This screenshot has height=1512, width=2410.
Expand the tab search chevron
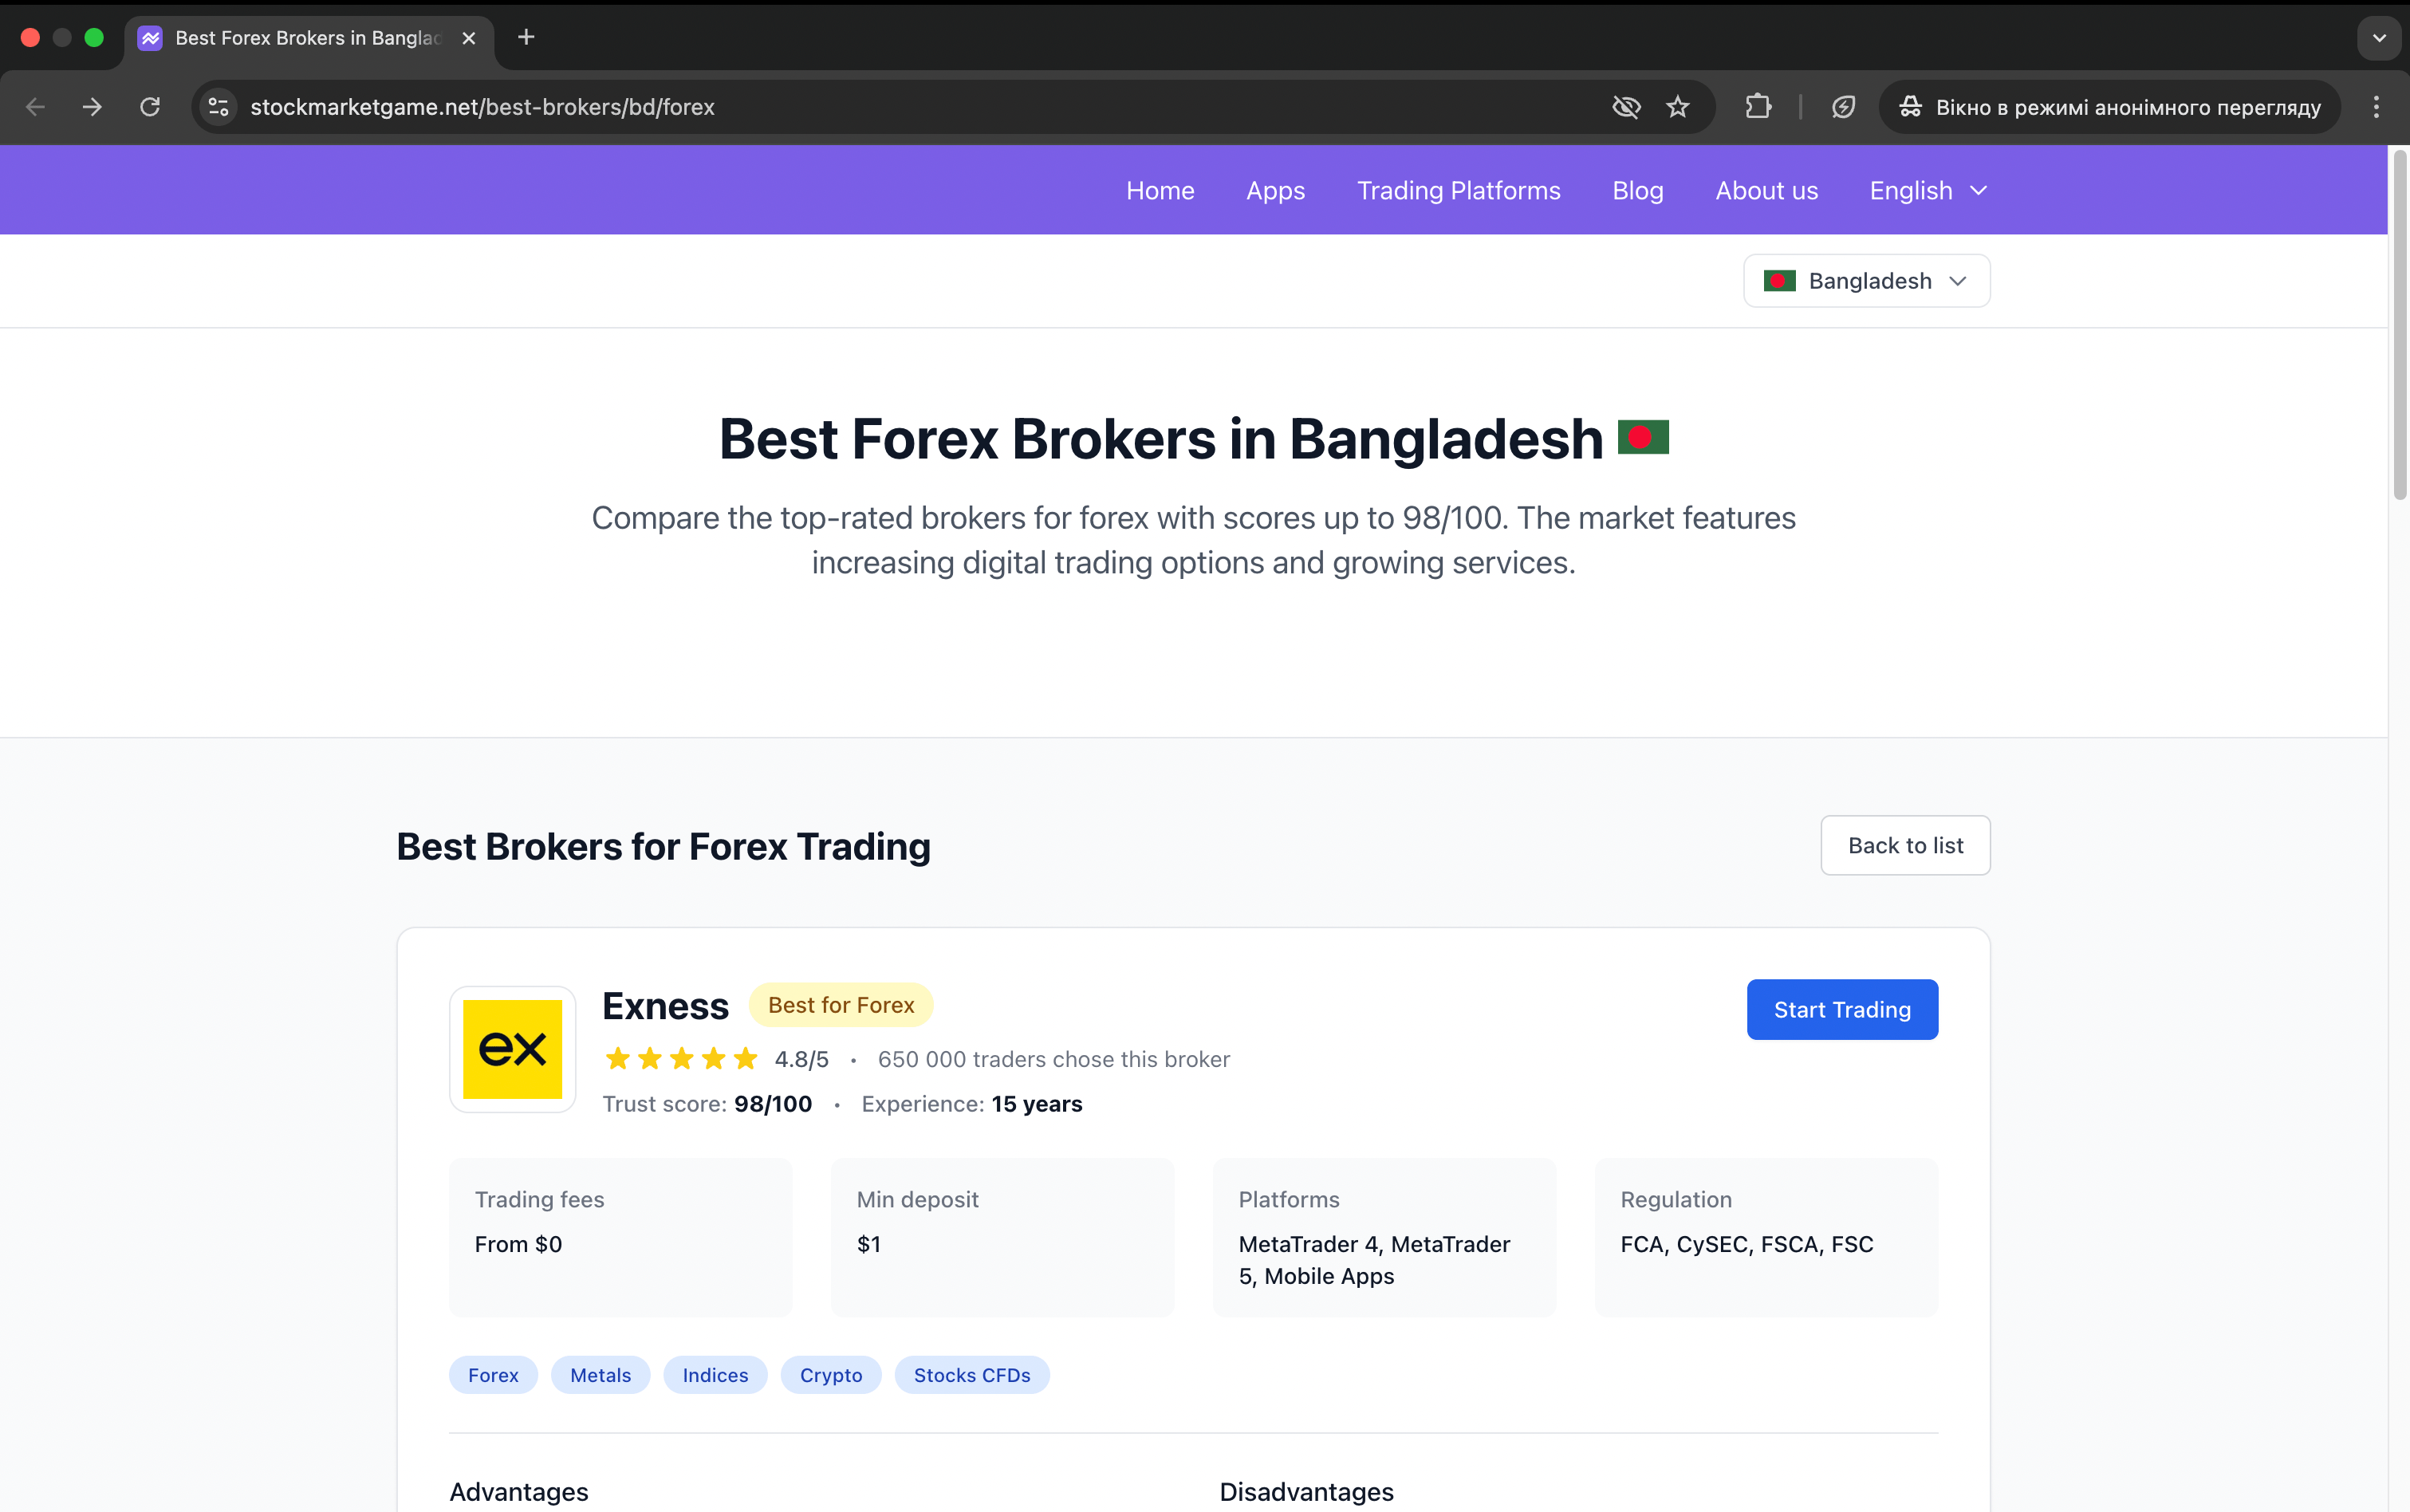(2379, 38)
